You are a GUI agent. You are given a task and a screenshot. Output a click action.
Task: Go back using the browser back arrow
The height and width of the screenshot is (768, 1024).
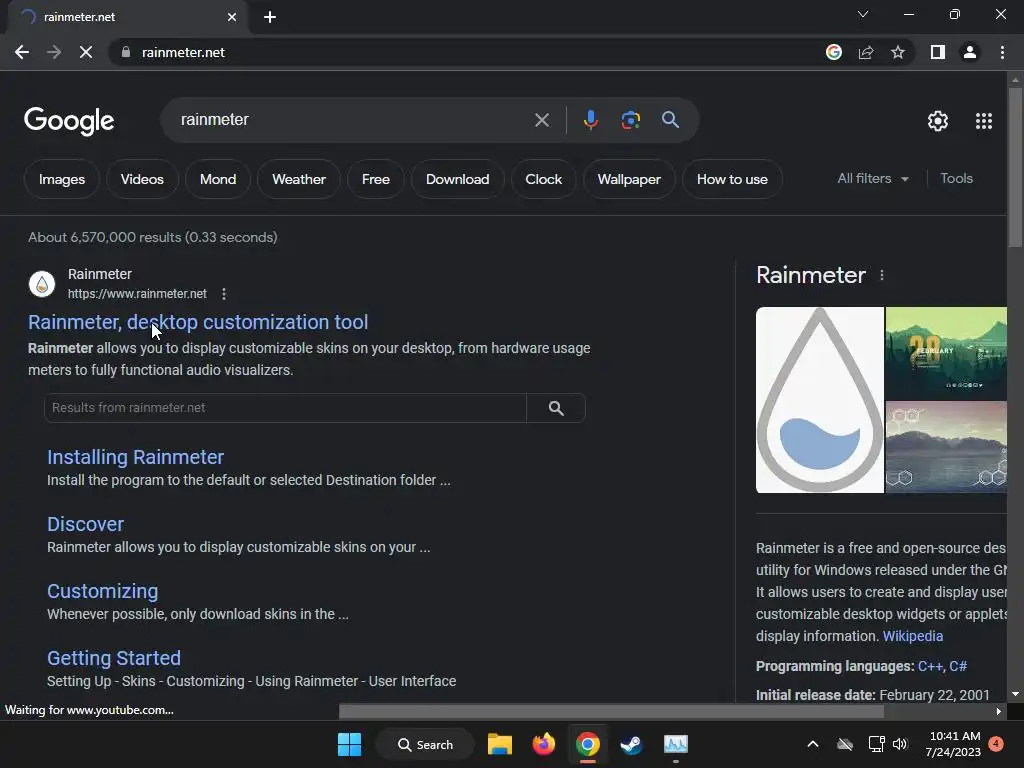pos(22,52)
